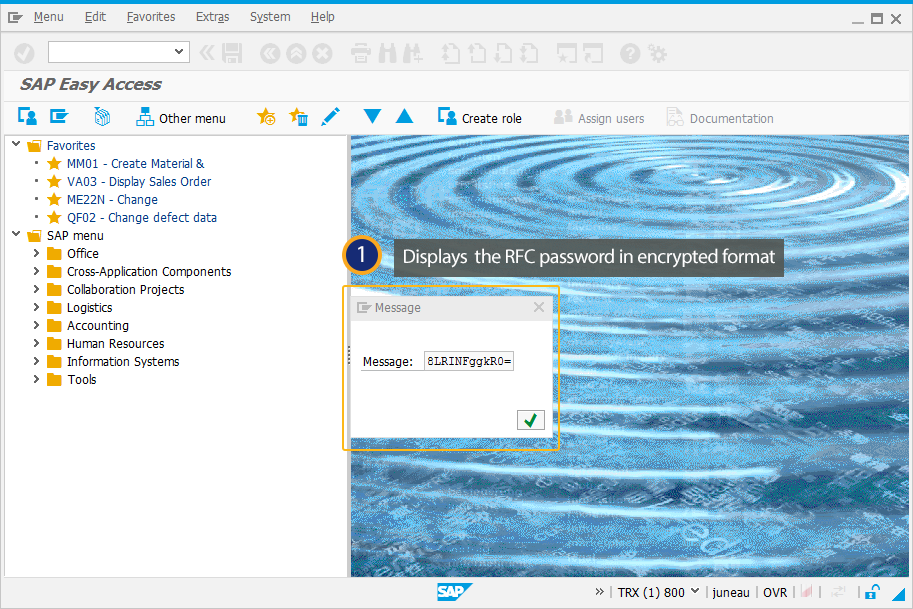Click the Next Page icon

pos(503,54)
